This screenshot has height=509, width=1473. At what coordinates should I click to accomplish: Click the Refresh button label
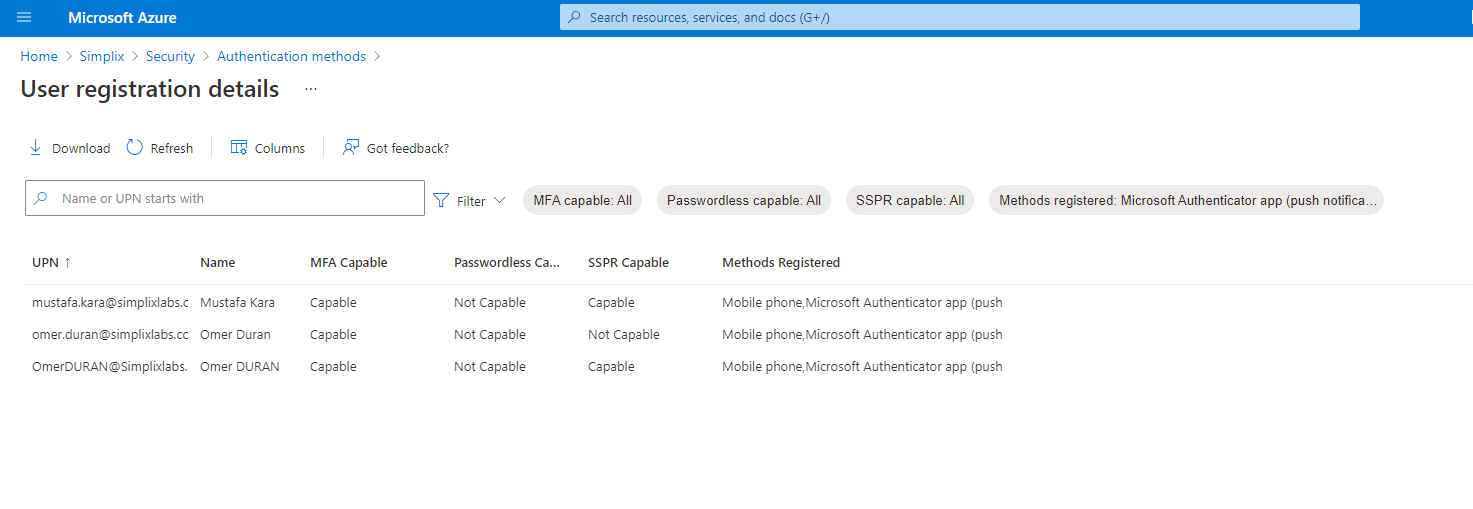(172, 148)
